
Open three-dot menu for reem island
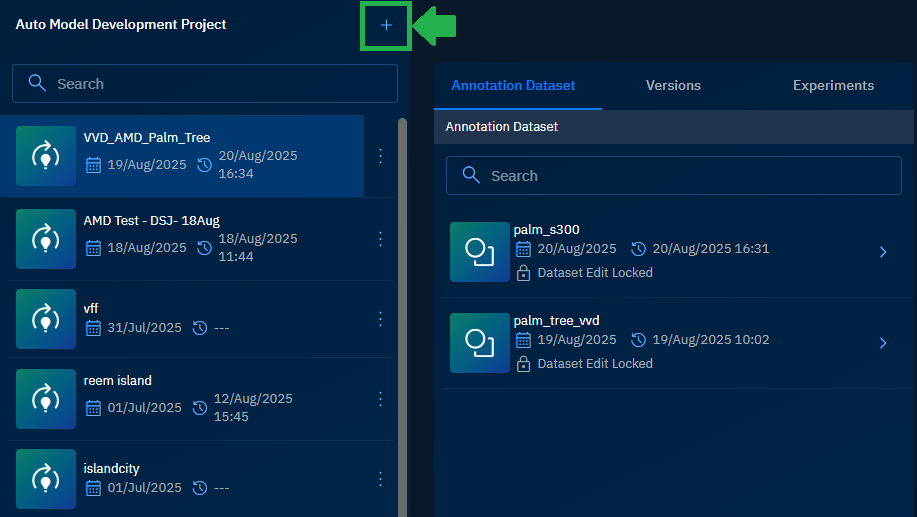coord(380,399)
